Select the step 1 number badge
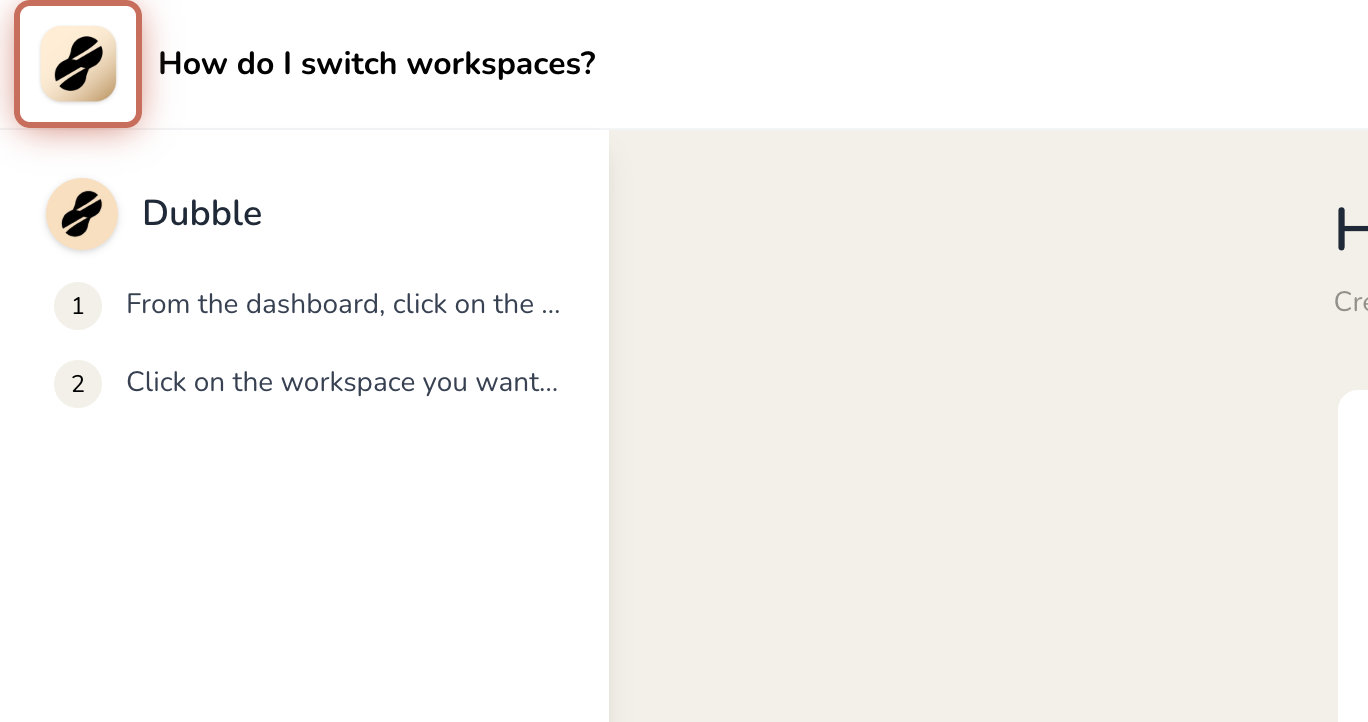 click(x=78, y=305)
